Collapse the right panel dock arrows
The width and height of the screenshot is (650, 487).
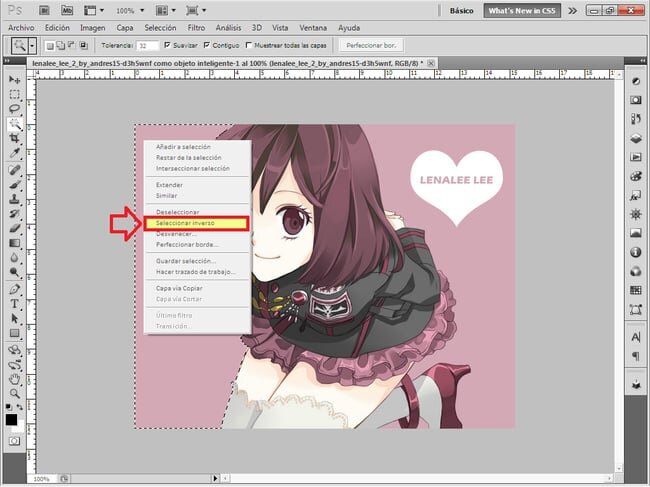[643, 61]
